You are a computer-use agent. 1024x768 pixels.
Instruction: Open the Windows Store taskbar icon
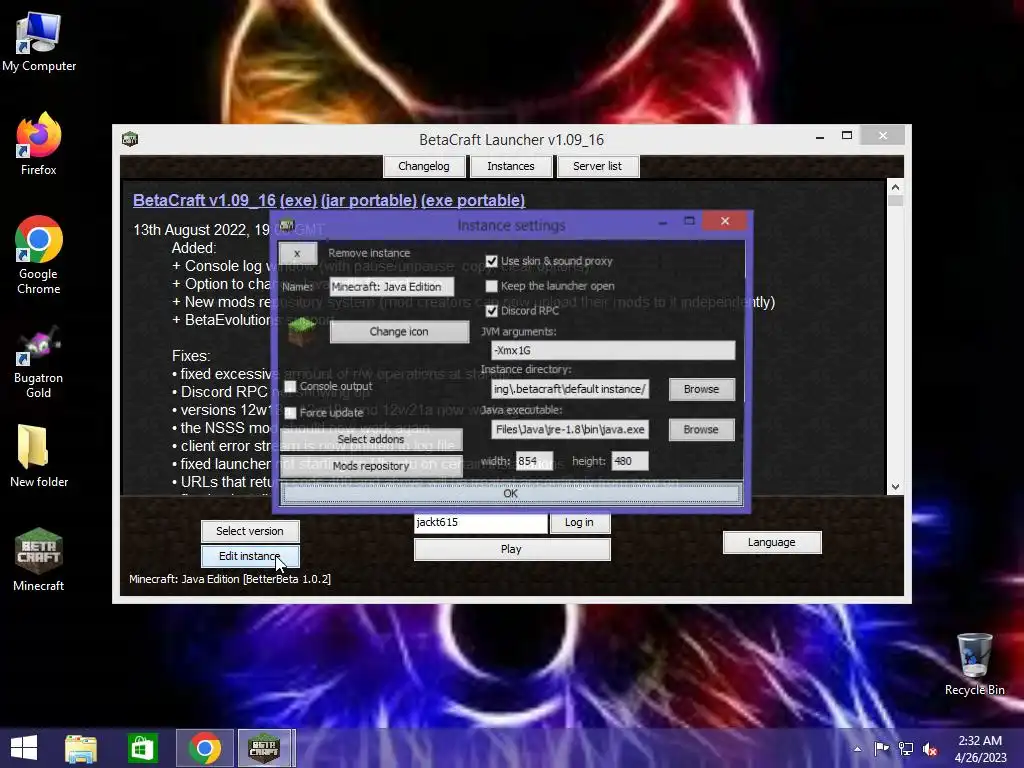point(142,748)
